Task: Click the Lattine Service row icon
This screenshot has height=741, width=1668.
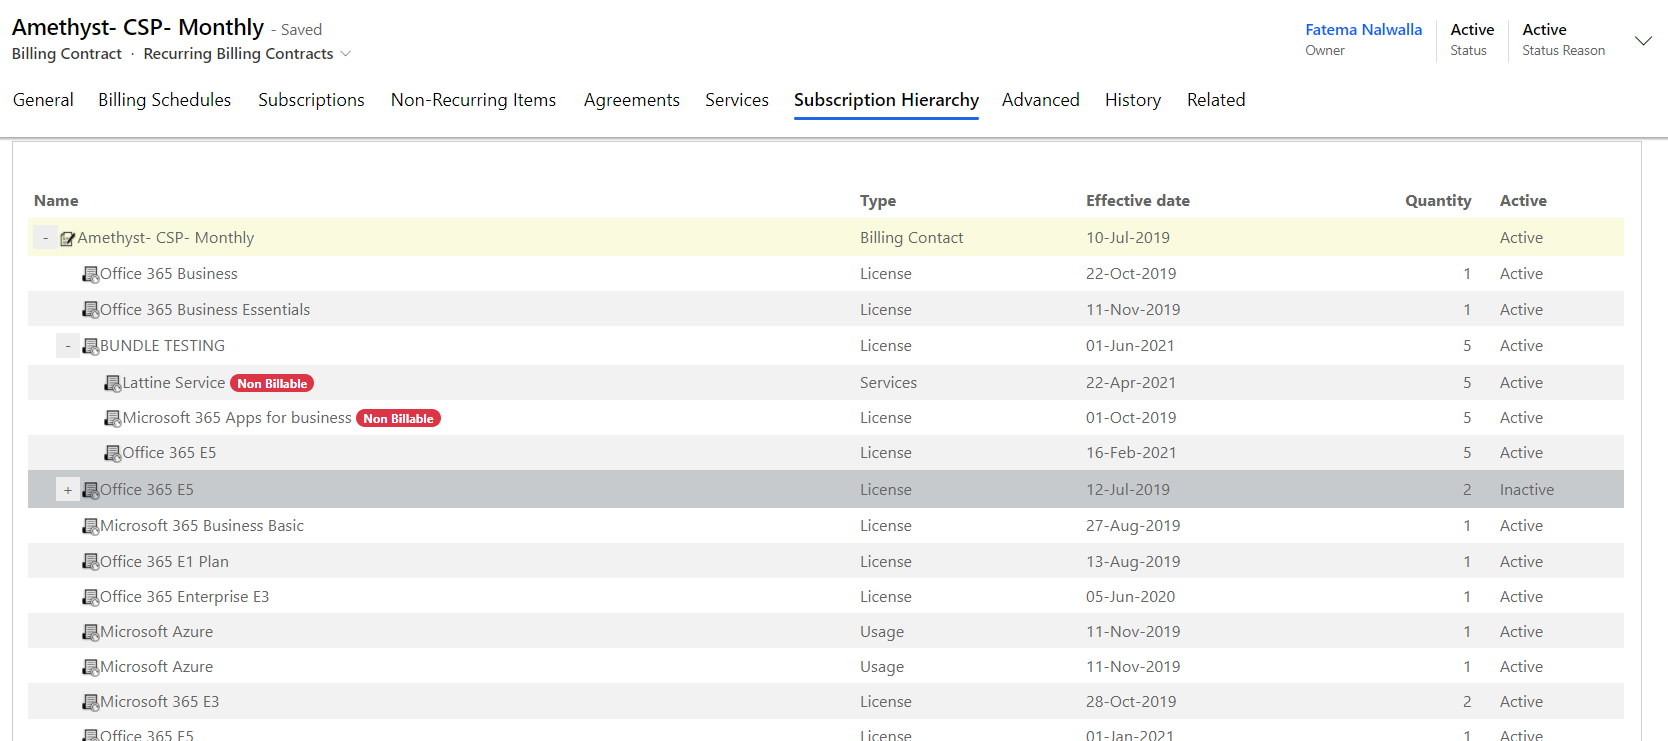Action: point(113,383)
